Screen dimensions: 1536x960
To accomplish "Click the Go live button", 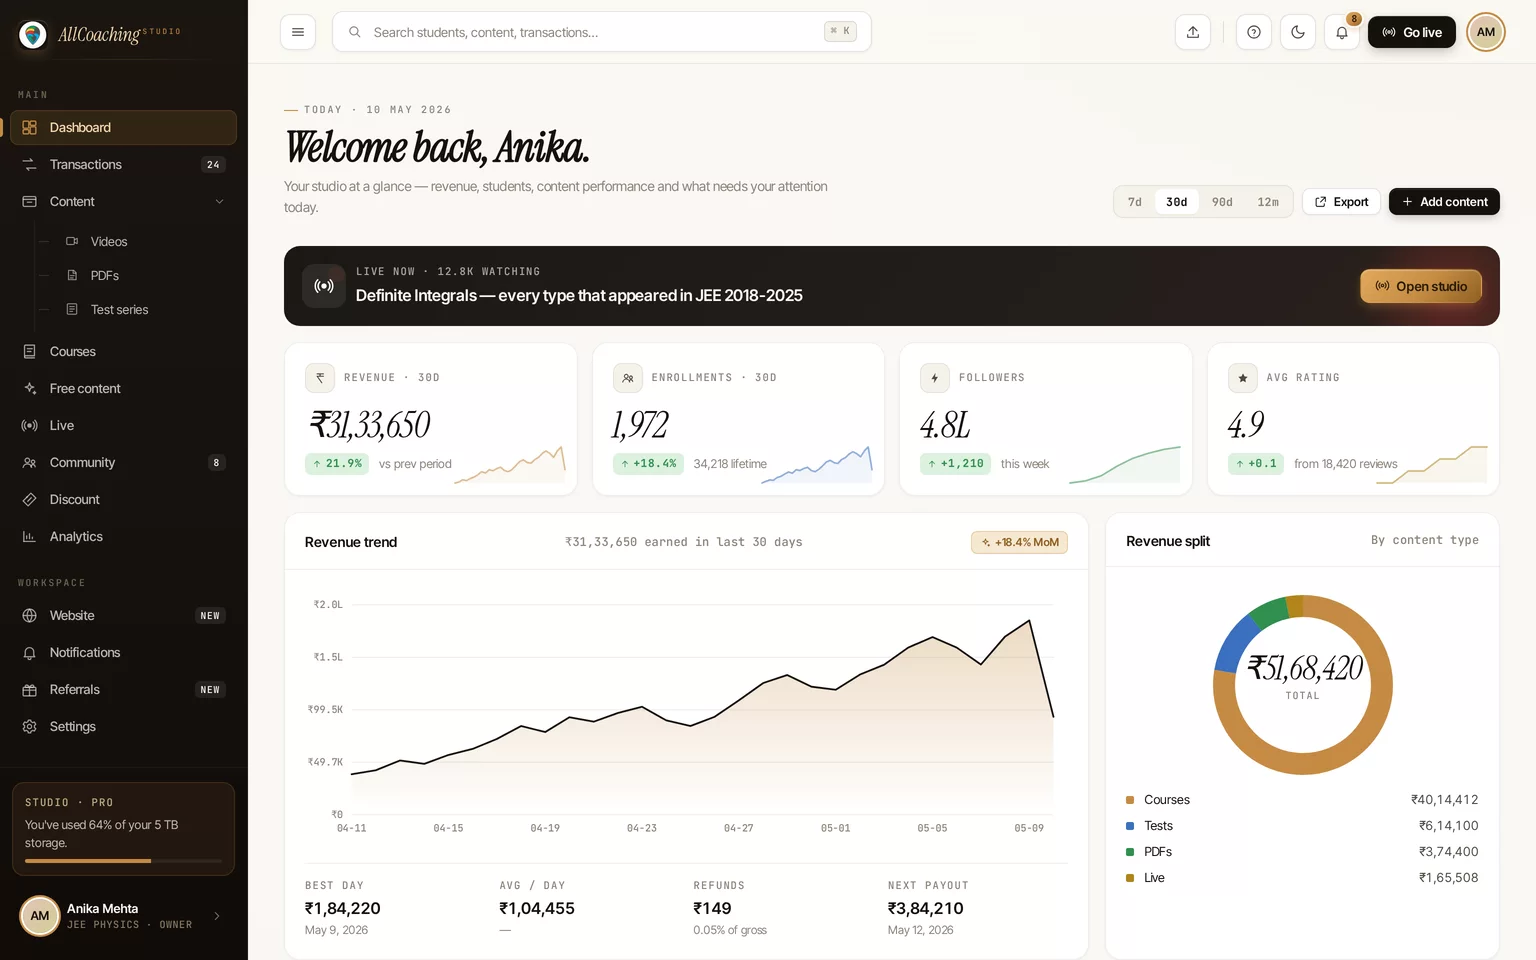I will pos(1412,32).
